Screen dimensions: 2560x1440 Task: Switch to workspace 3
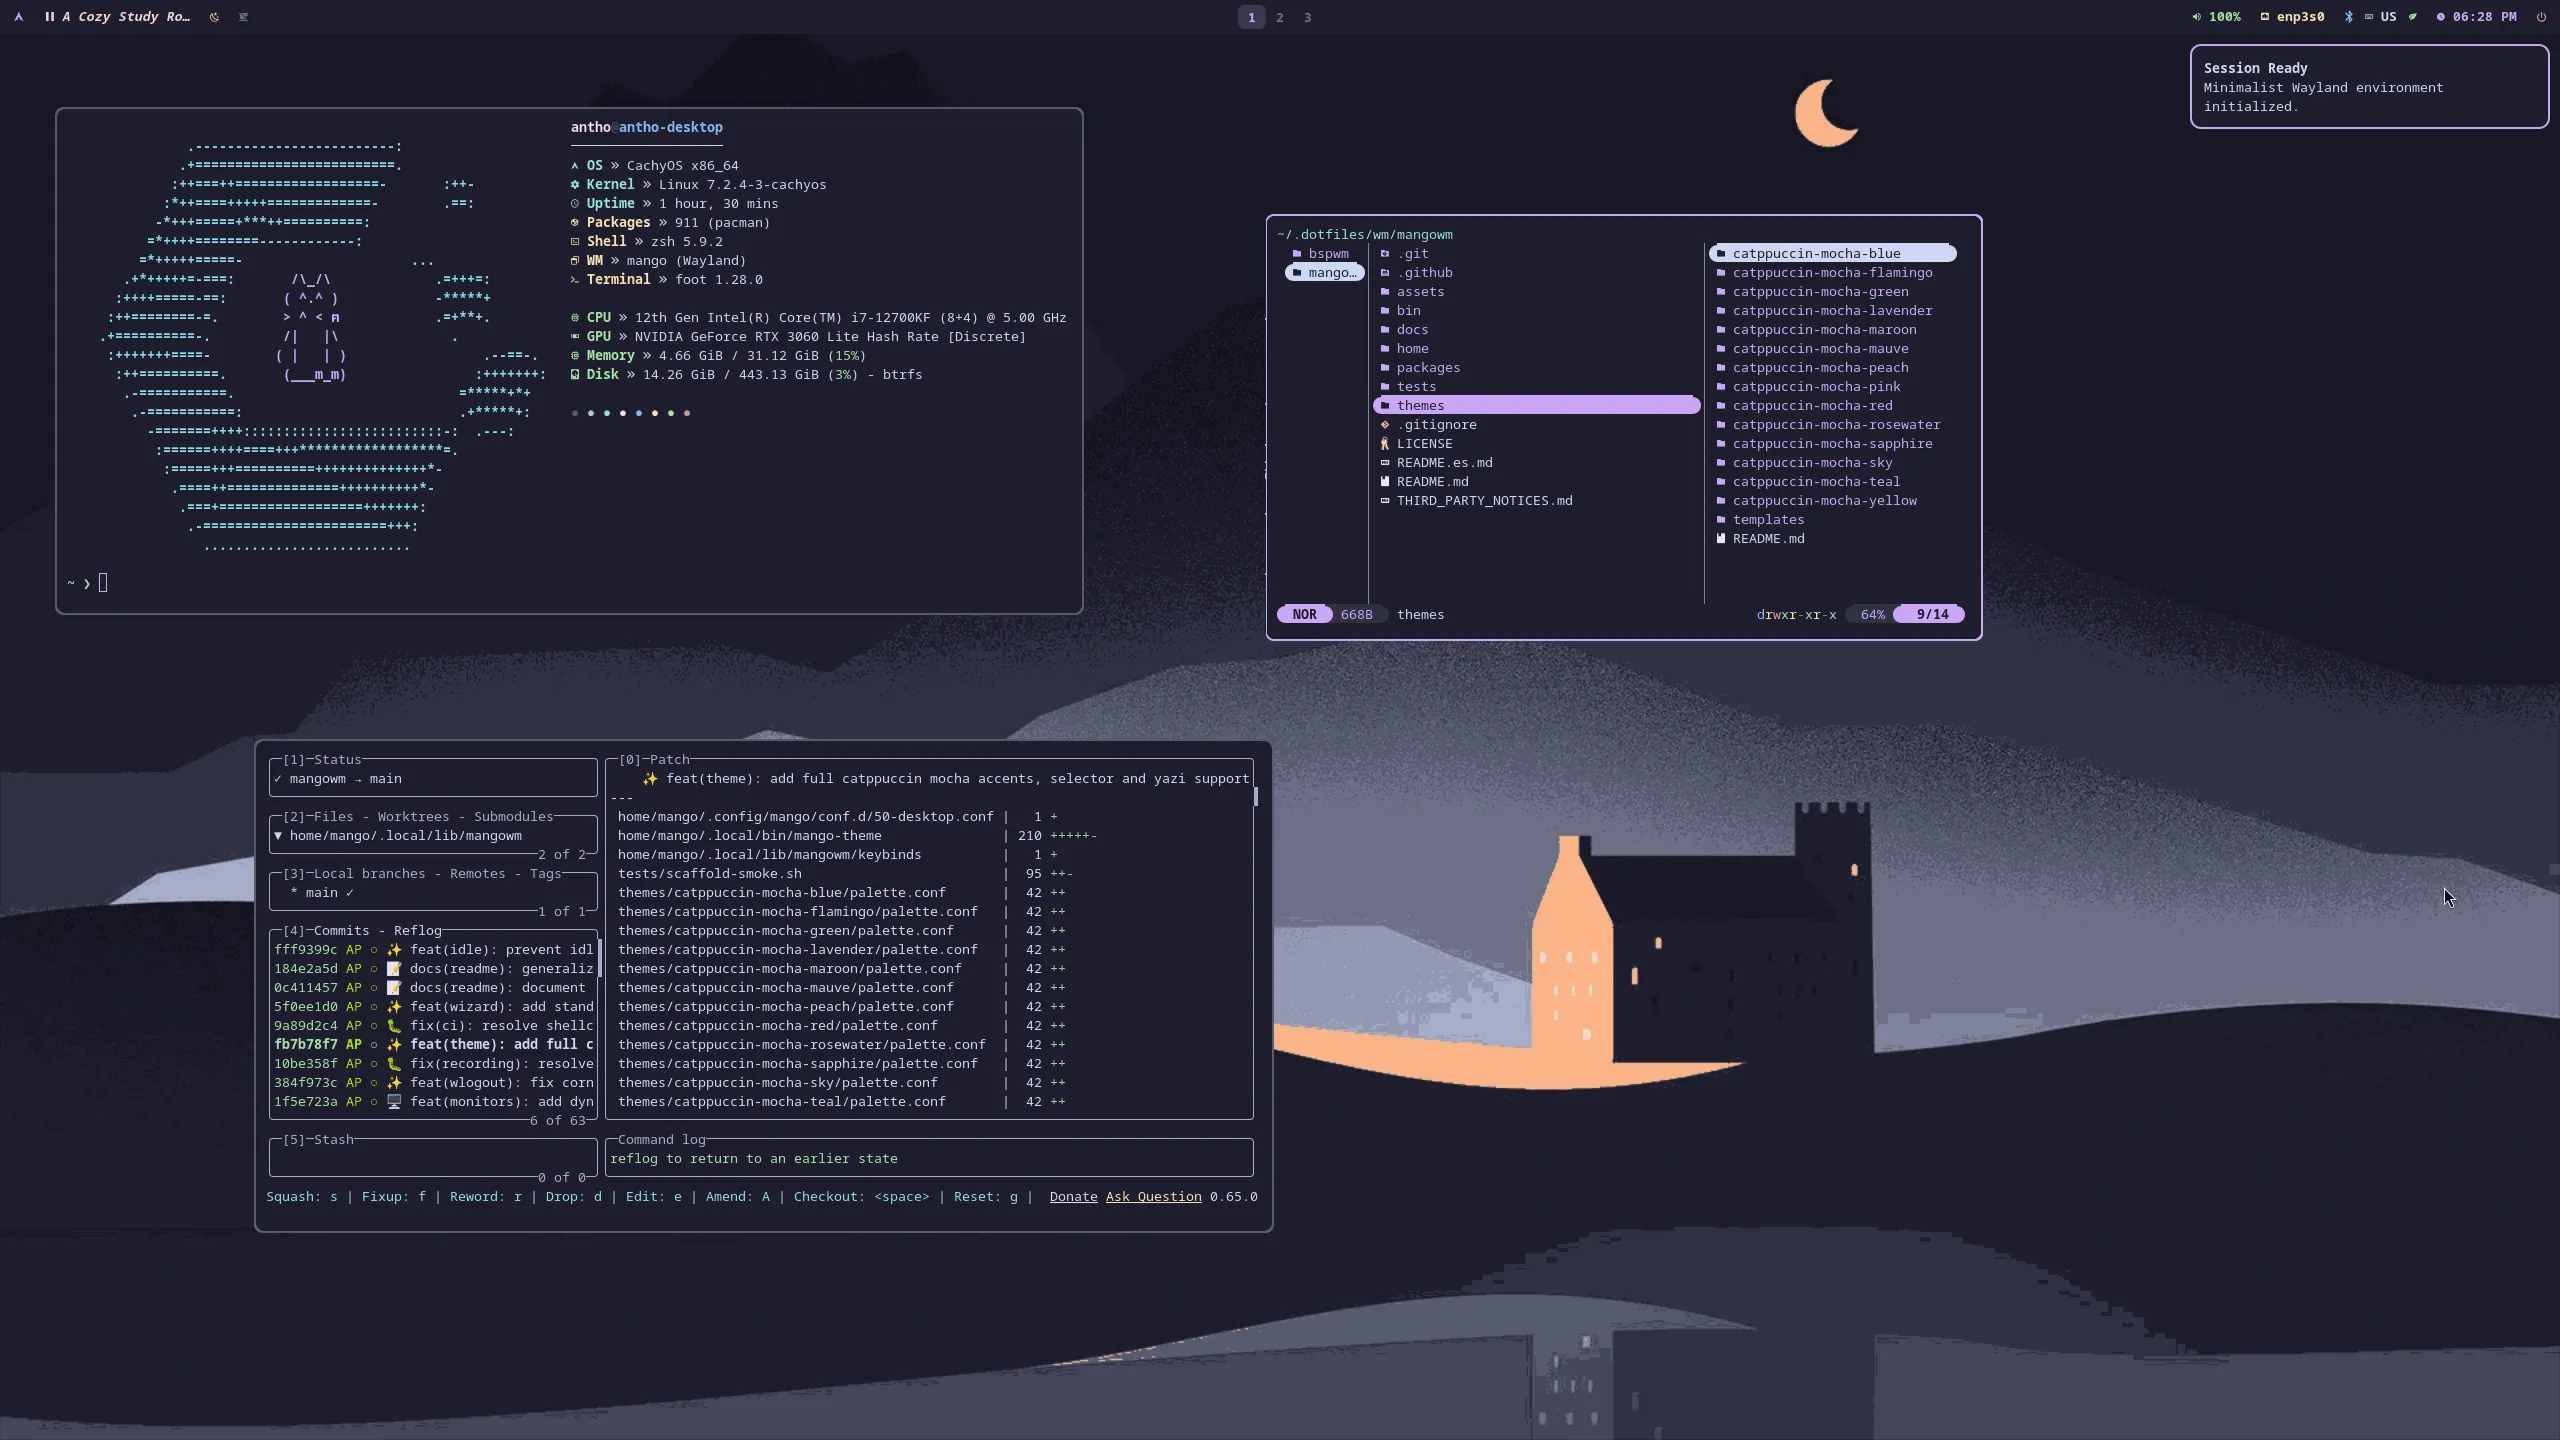coord(1307,17)
